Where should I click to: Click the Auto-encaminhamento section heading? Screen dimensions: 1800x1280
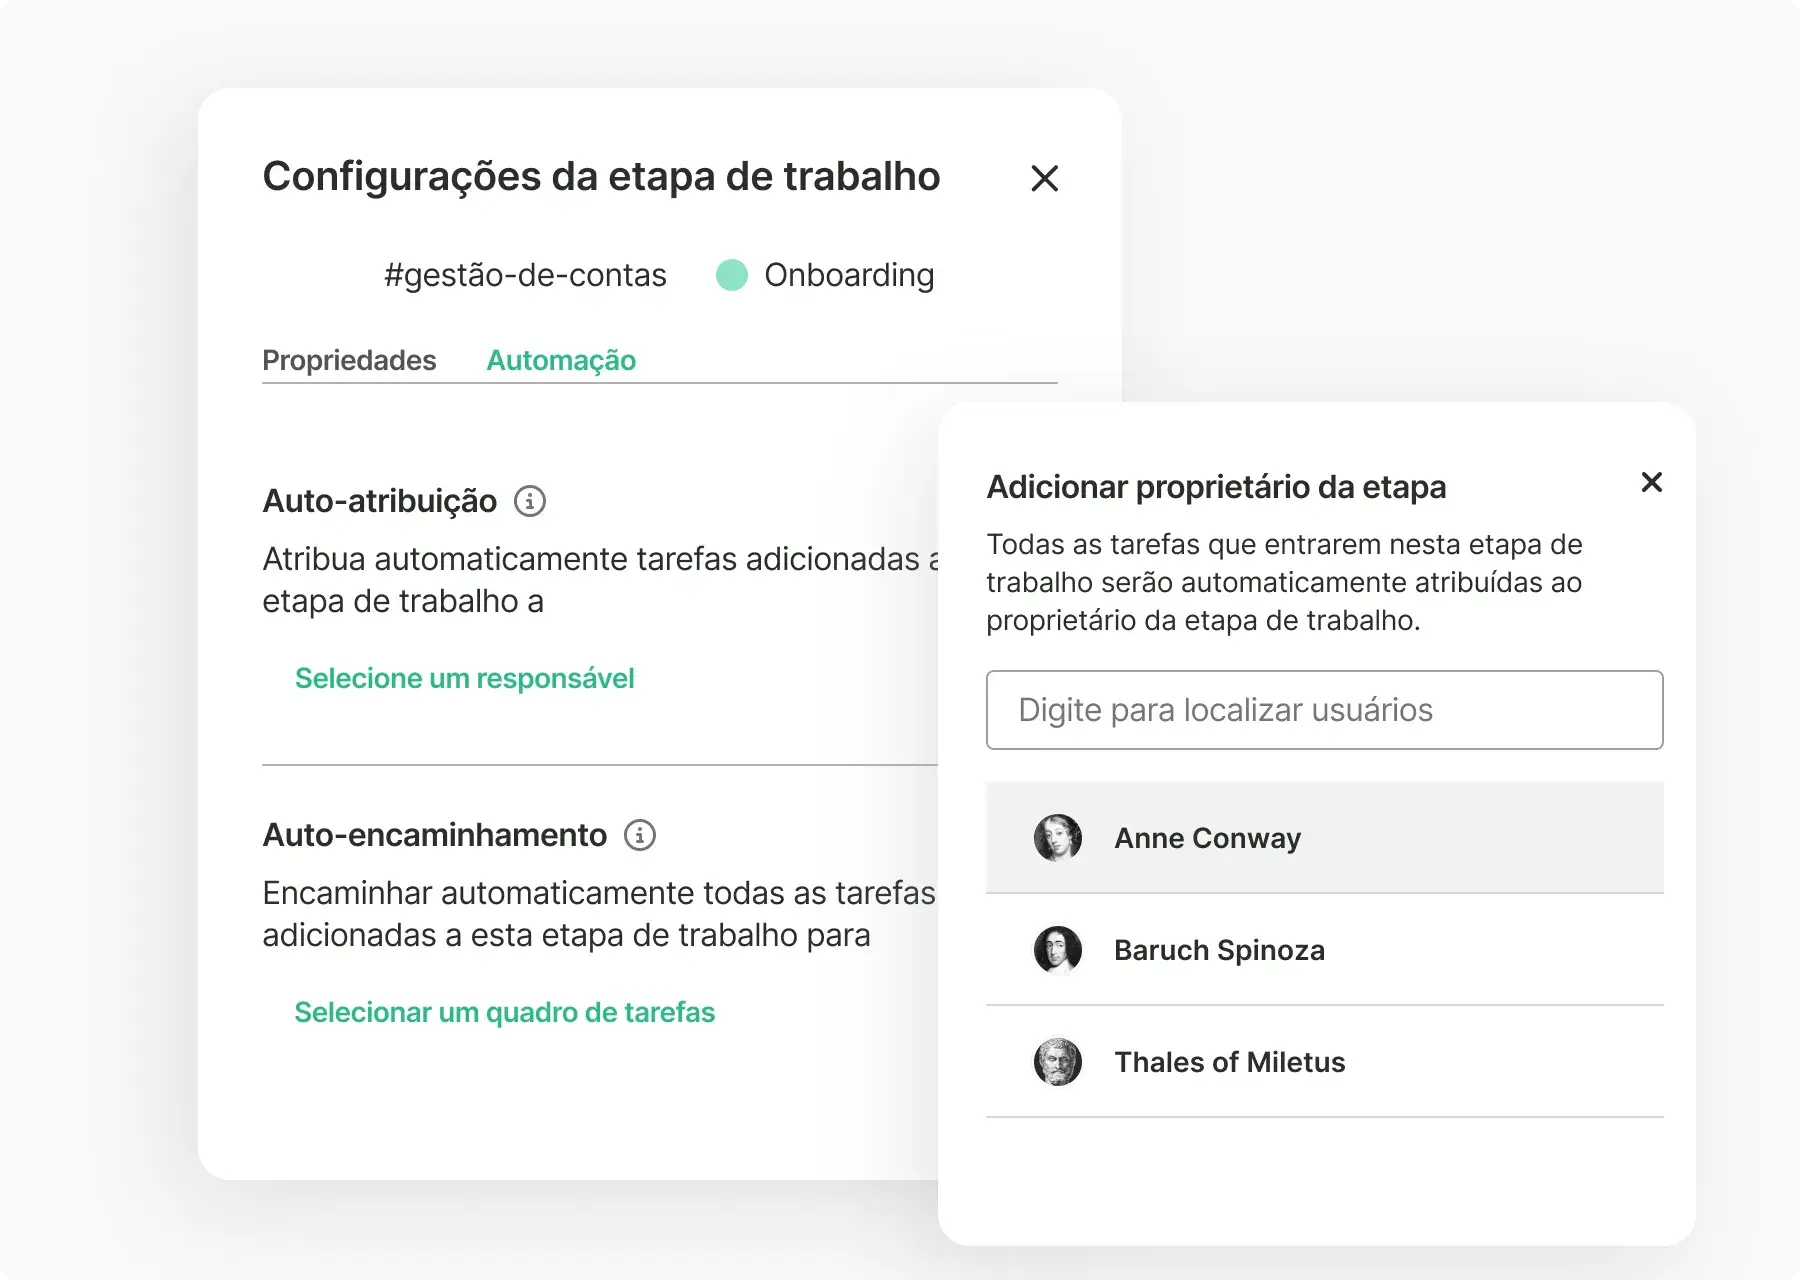point(434,835)
